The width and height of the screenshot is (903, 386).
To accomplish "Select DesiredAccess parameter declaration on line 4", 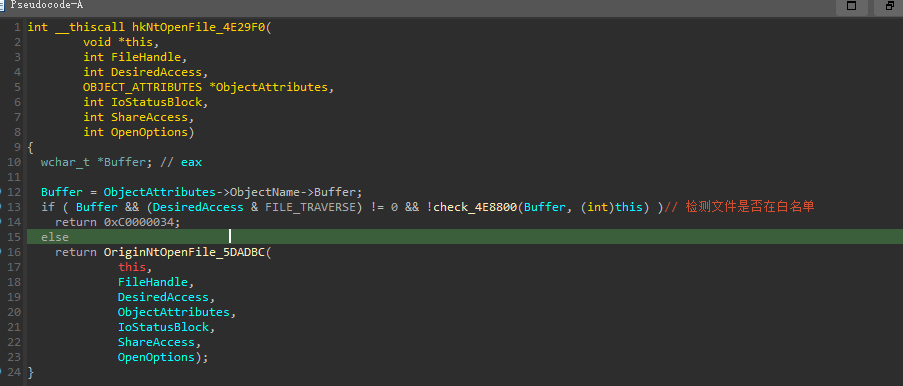I will point(142,72).
